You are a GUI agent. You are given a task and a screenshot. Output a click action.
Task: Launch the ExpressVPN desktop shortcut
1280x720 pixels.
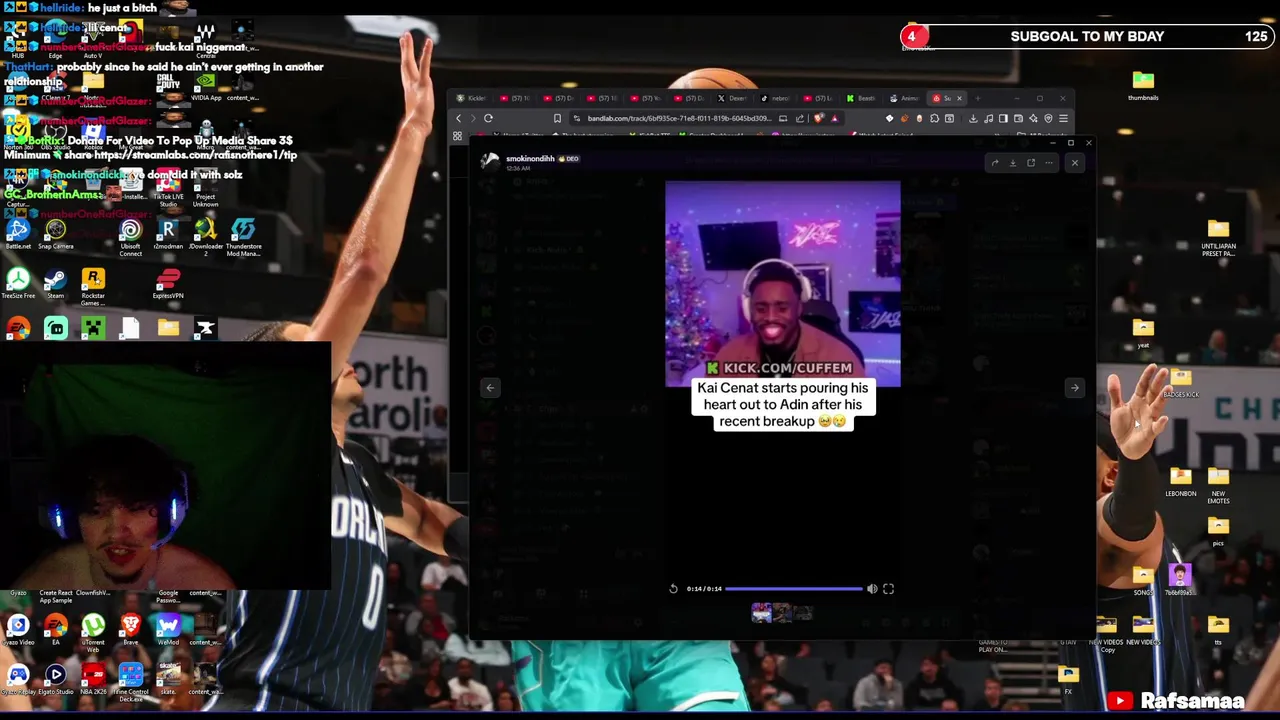click(168, 284)
